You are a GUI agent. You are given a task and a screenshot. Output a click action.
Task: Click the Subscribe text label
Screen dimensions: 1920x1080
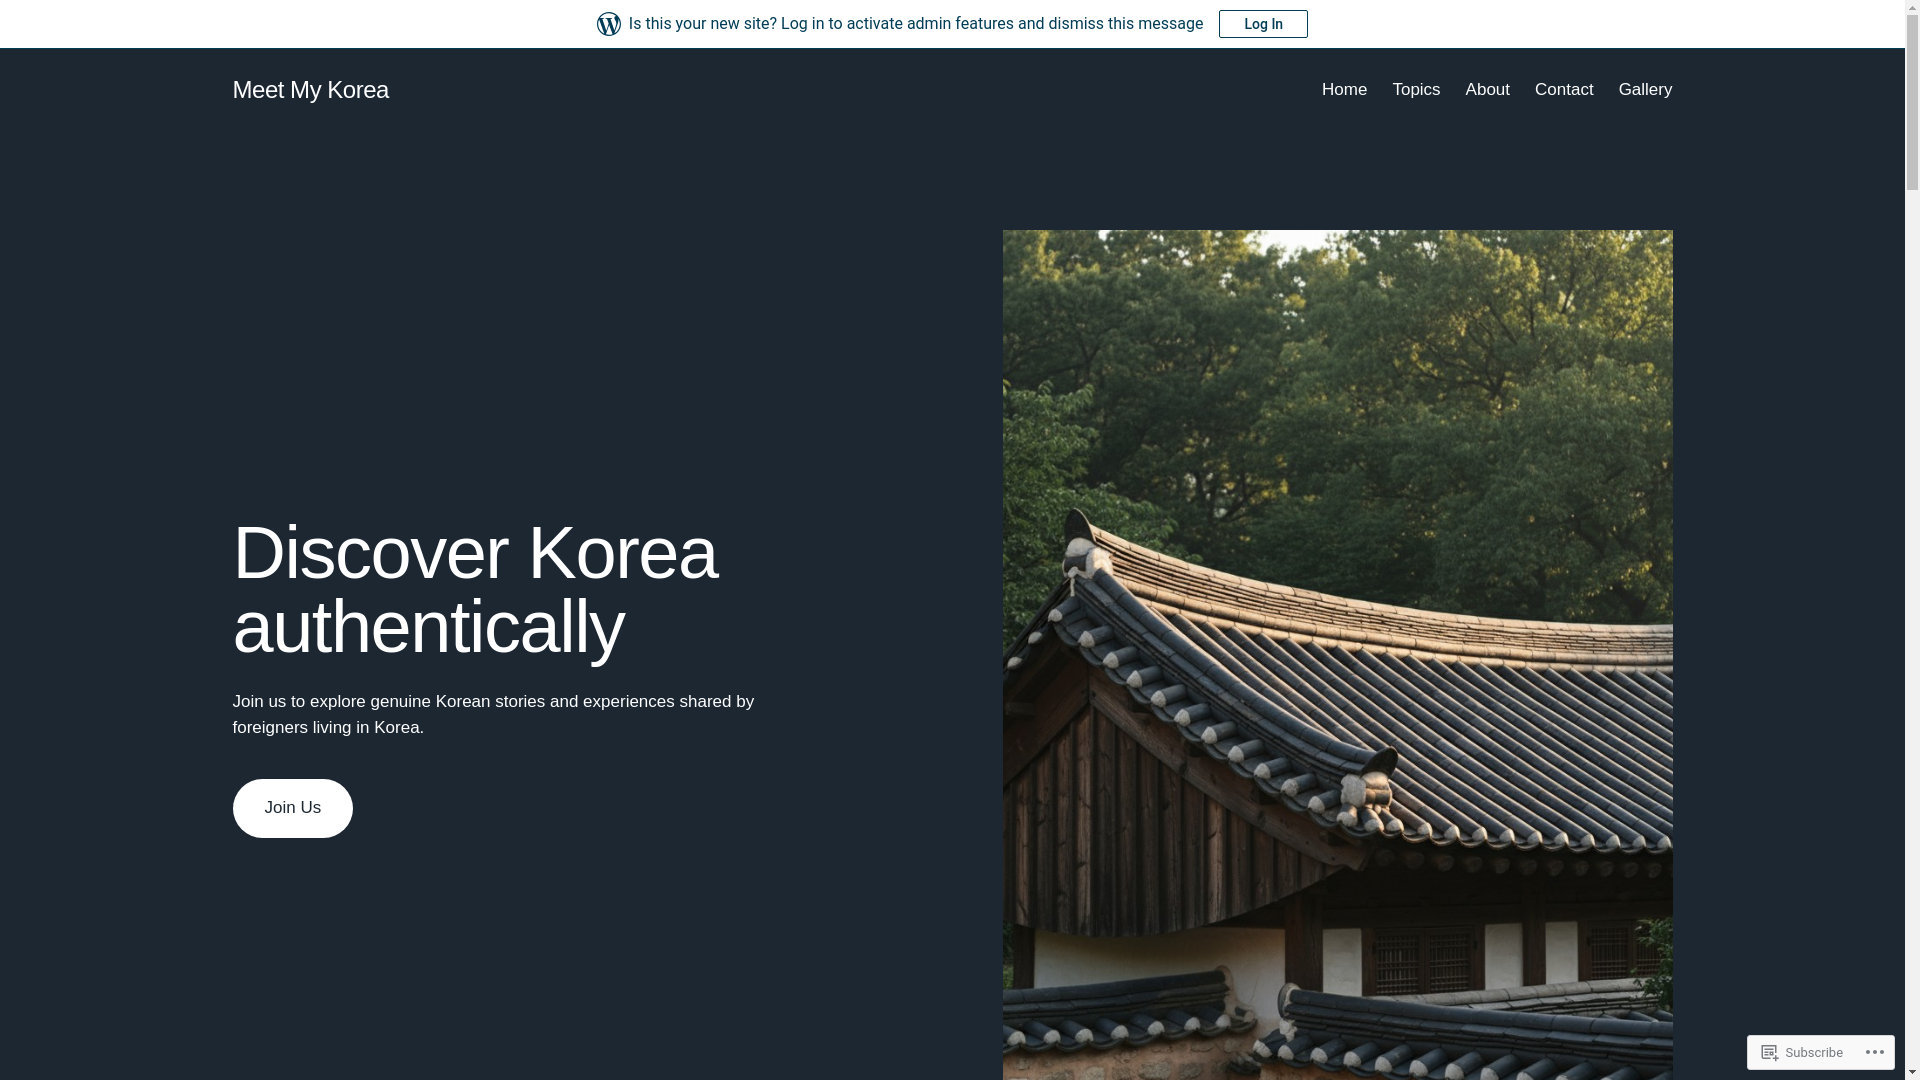[x=1813, y=1053]
